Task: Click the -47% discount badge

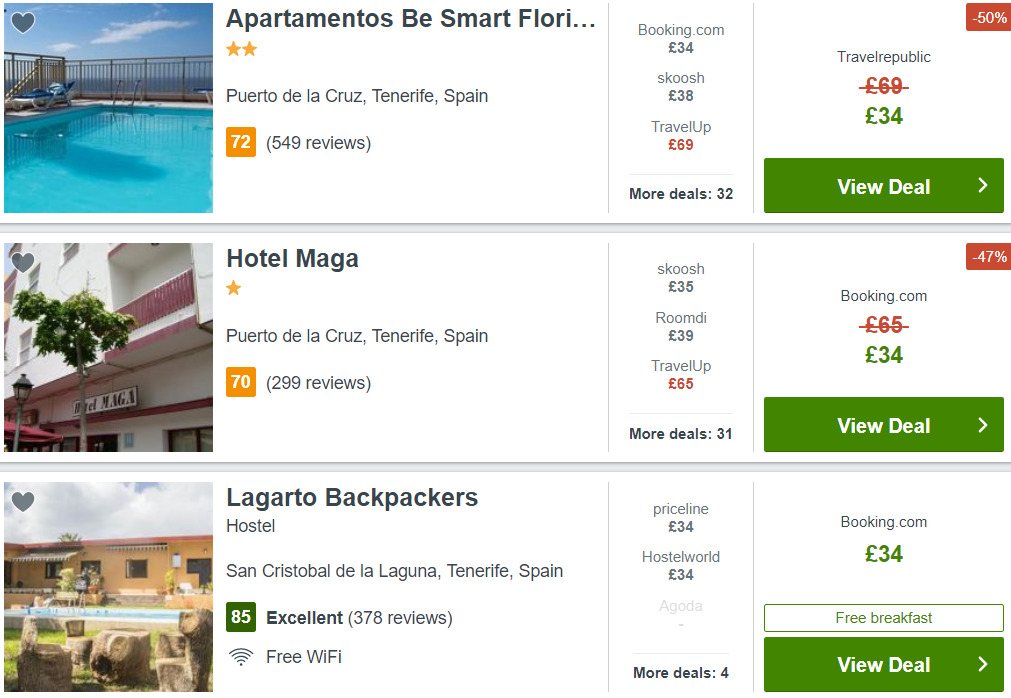Action: (988, 257)
